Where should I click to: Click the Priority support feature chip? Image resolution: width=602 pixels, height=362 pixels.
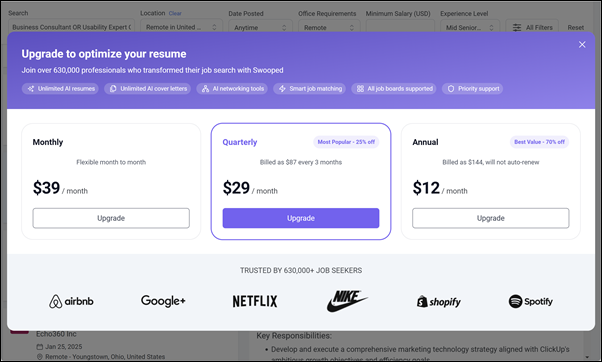(473, 89)
